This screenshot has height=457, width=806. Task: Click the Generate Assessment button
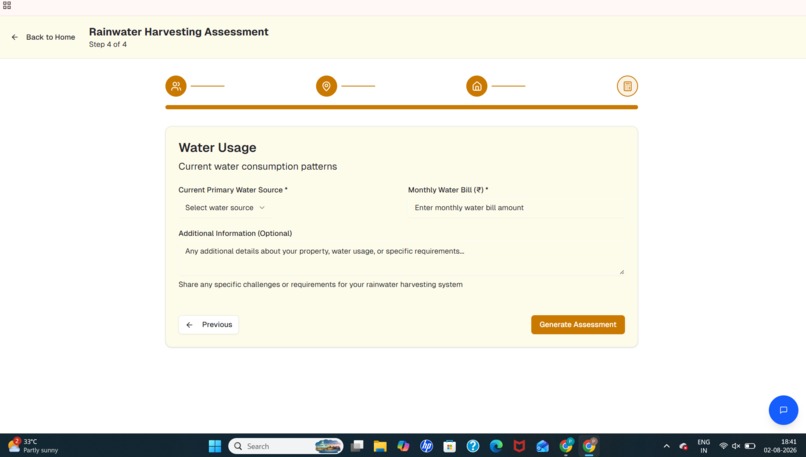578,325
